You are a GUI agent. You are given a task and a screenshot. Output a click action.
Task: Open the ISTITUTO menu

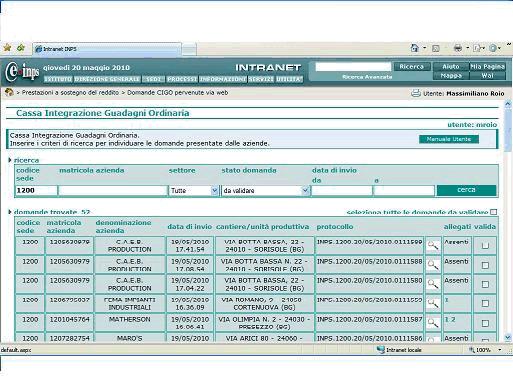(x=58, y=79)
